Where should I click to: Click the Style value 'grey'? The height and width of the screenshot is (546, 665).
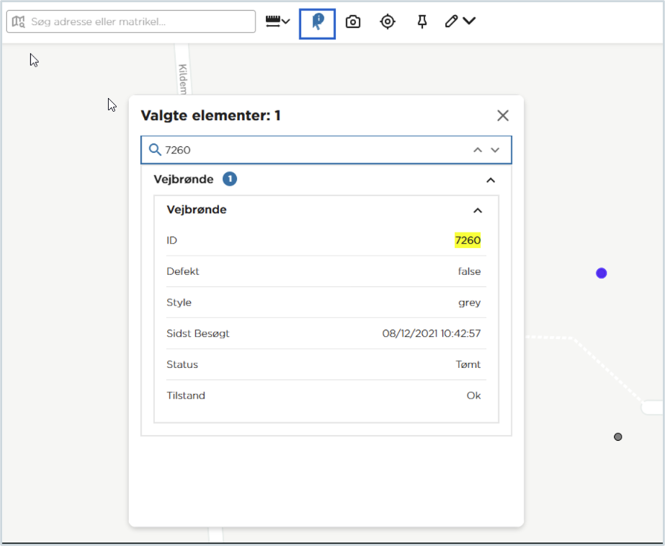(x=469, y=302)
